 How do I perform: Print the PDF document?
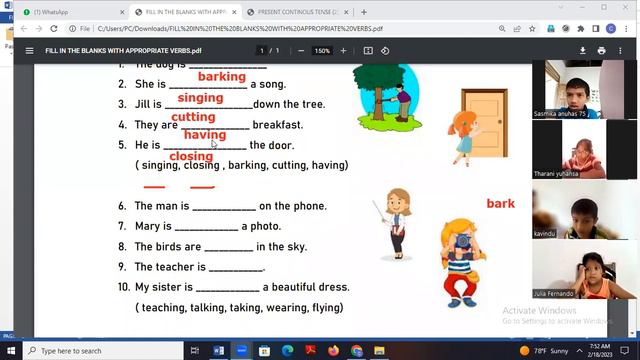601,51
